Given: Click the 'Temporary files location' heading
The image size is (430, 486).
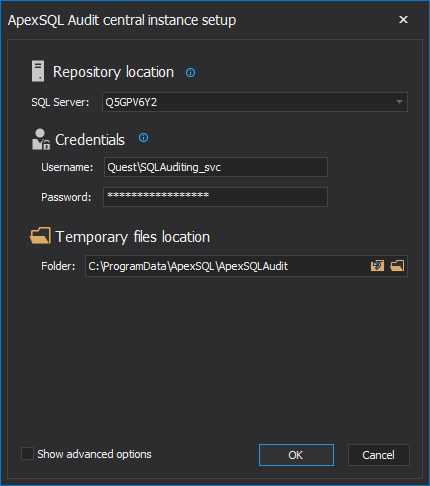Looking at the screenshot, I should click(133, 237).
